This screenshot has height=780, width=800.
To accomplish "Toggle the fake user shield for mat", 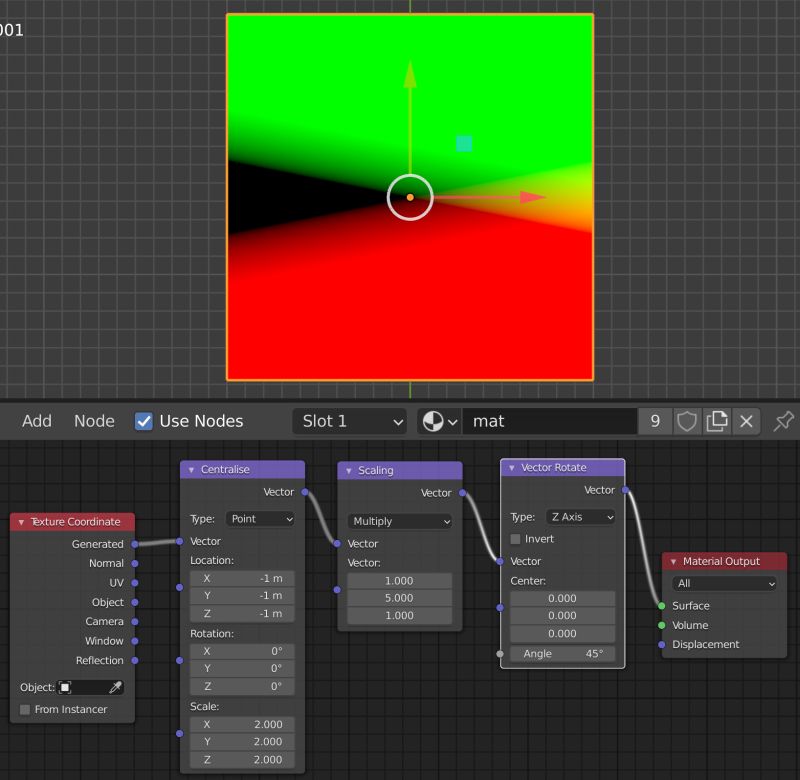I will (687, 421).
